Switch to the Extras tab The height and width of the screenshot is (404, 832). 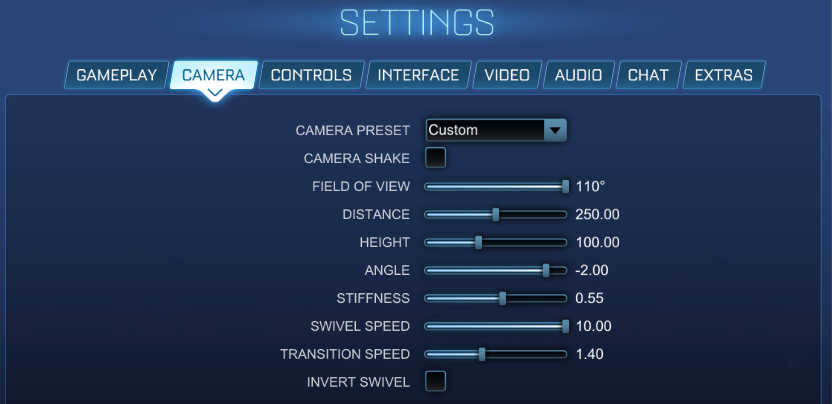(724, 75)
